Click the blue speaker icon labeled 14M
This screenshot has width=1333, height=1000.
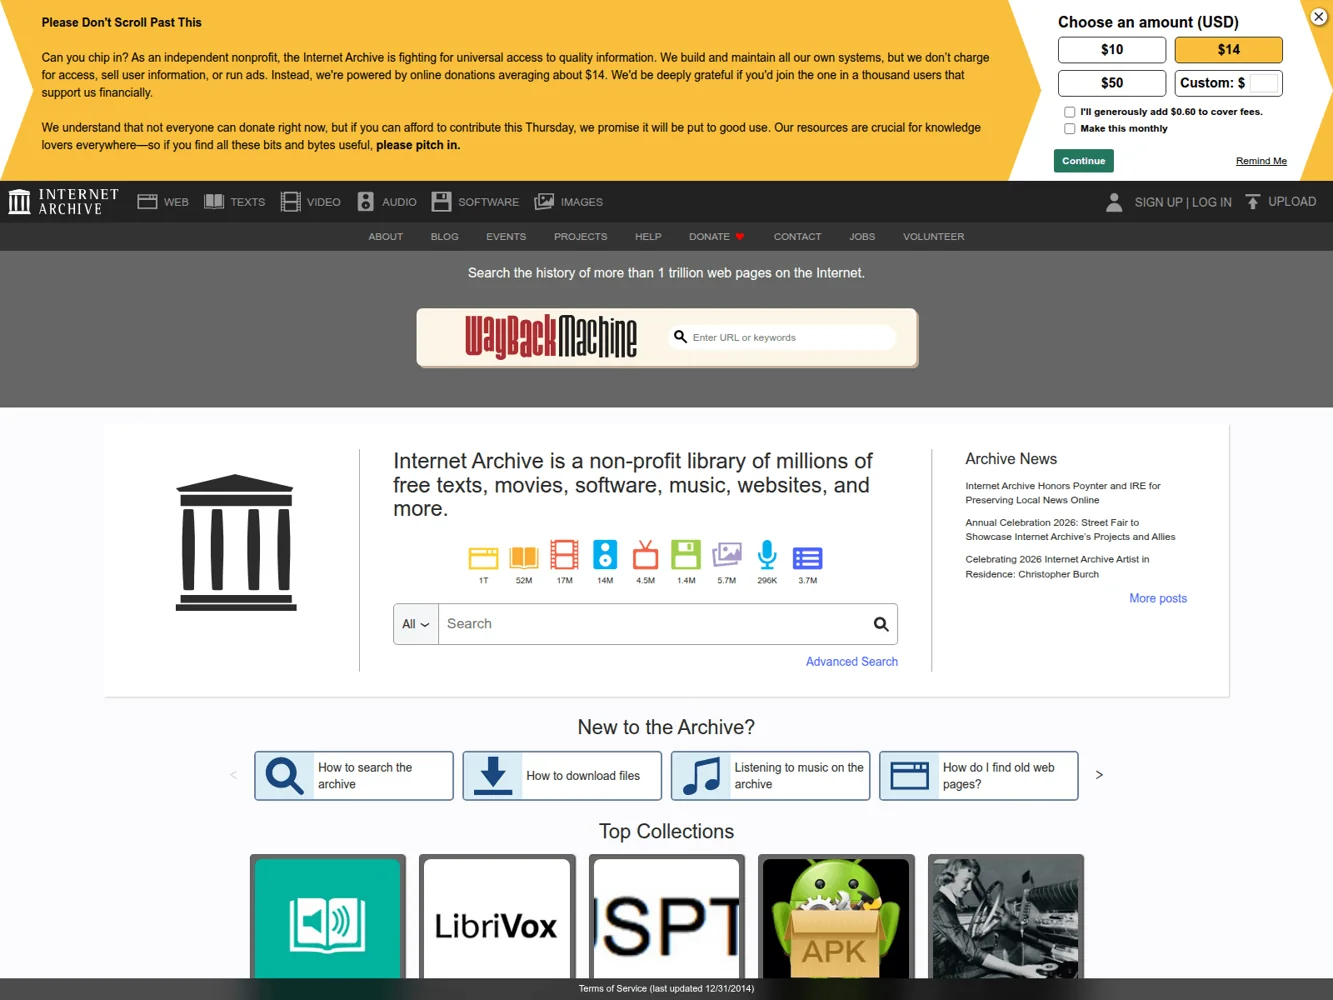605,555
